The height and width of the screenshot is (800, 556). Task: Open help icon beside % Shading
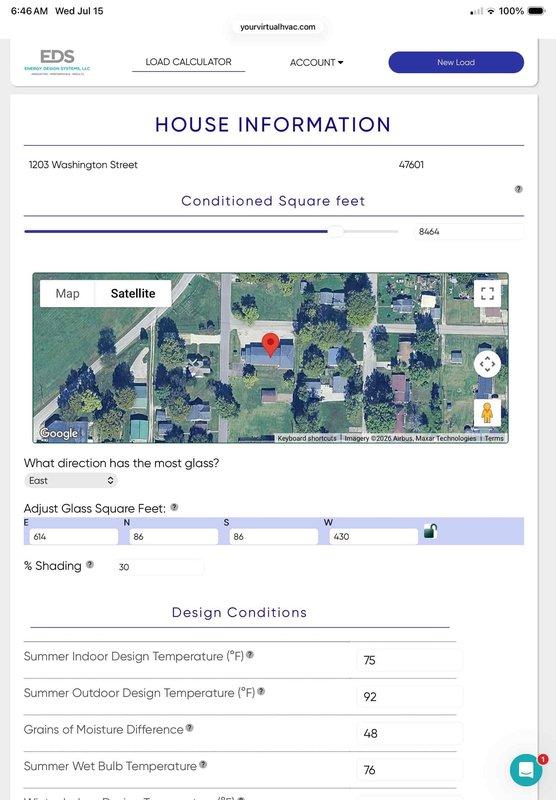pos(90,564)
